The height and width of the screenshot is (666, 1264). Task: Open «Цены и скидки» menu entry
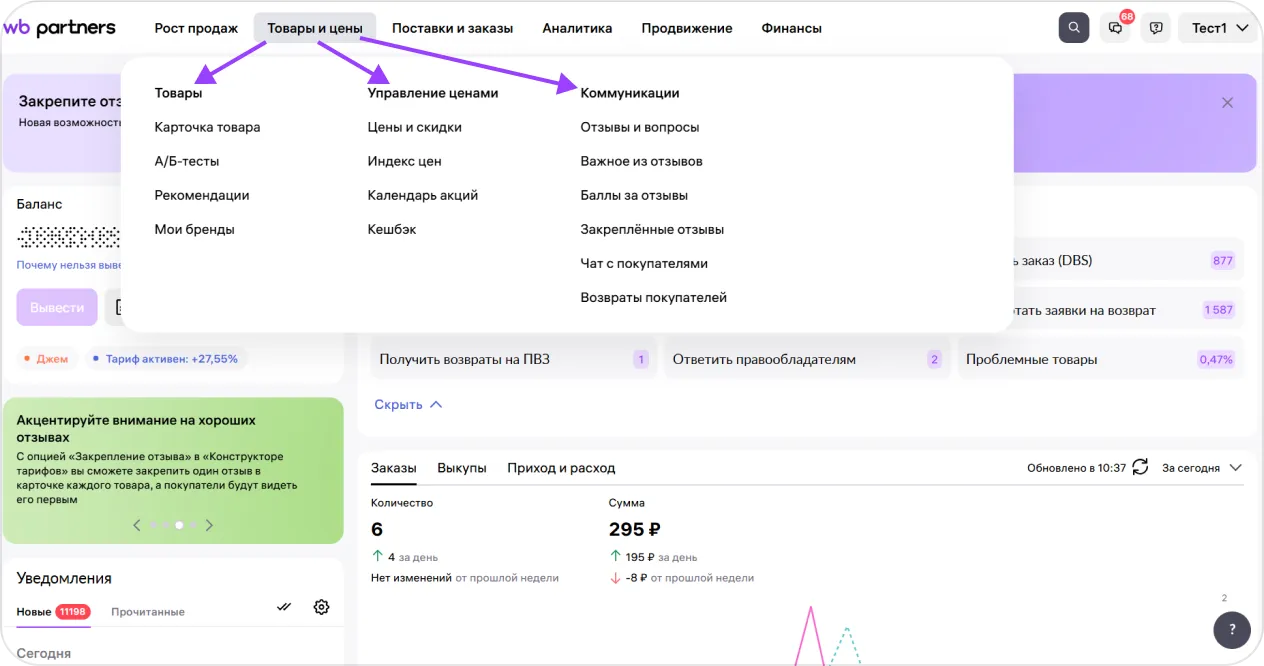coord(414,127)
